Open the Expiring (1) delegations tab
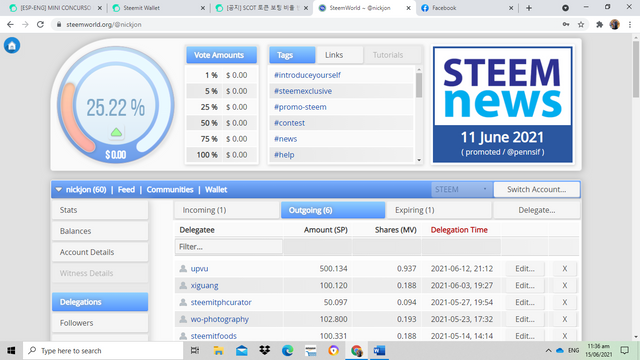 [439, 210]
